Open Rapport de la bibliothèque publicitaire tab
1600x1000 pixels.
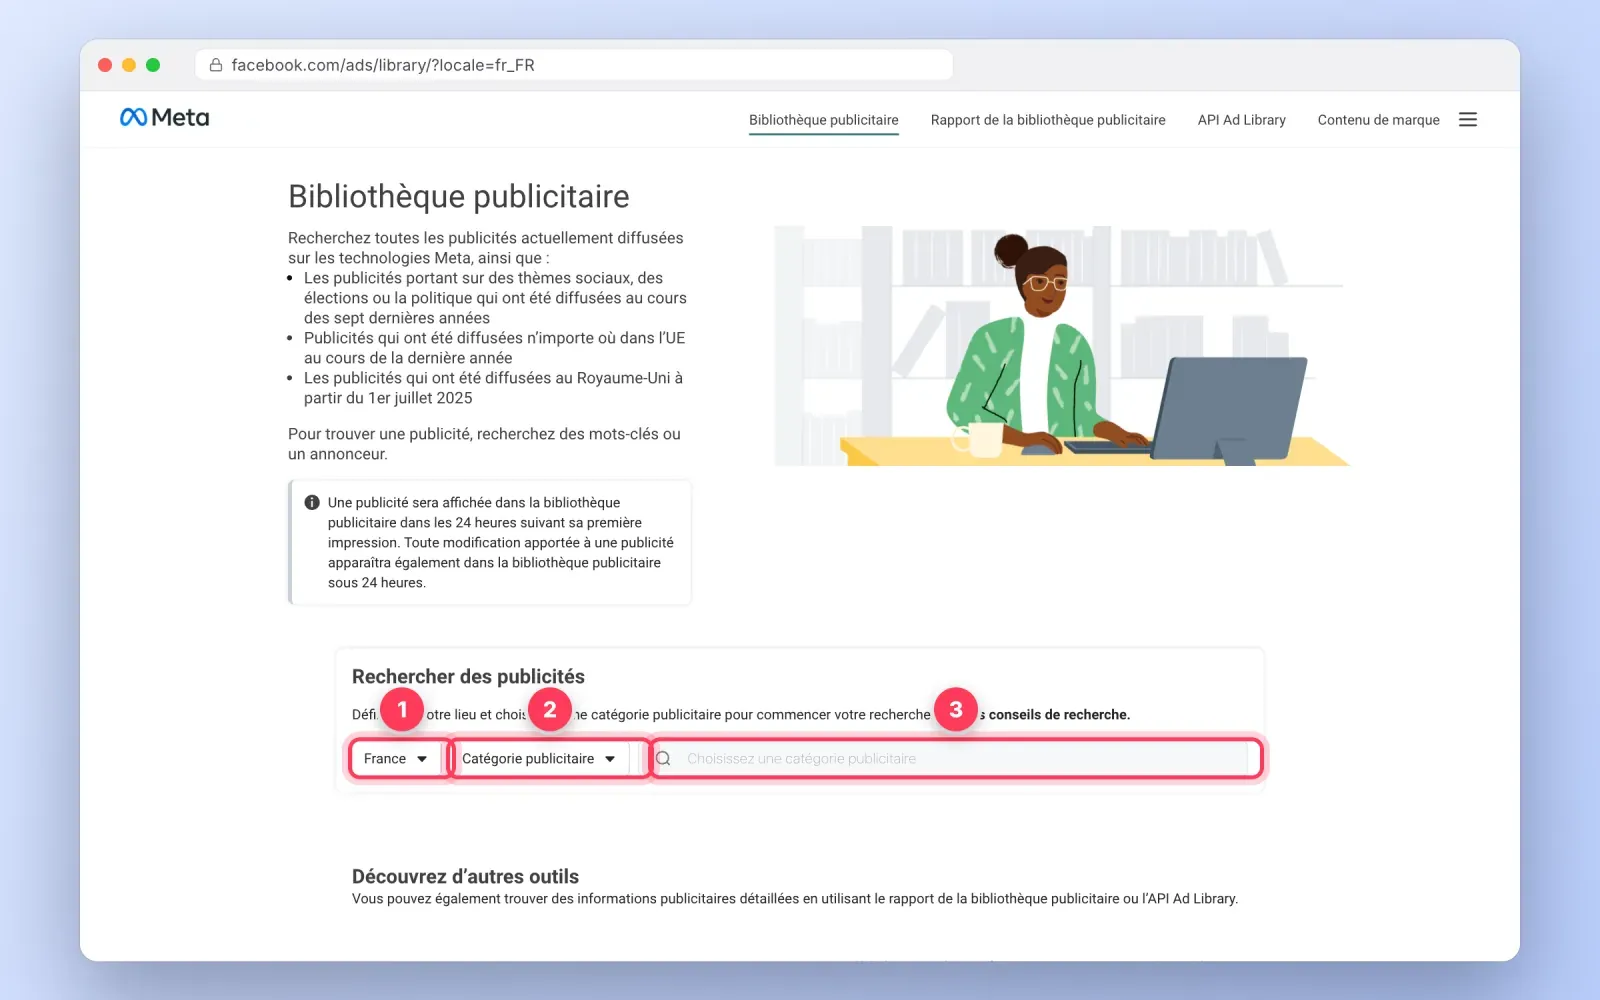pos(1048,120)
